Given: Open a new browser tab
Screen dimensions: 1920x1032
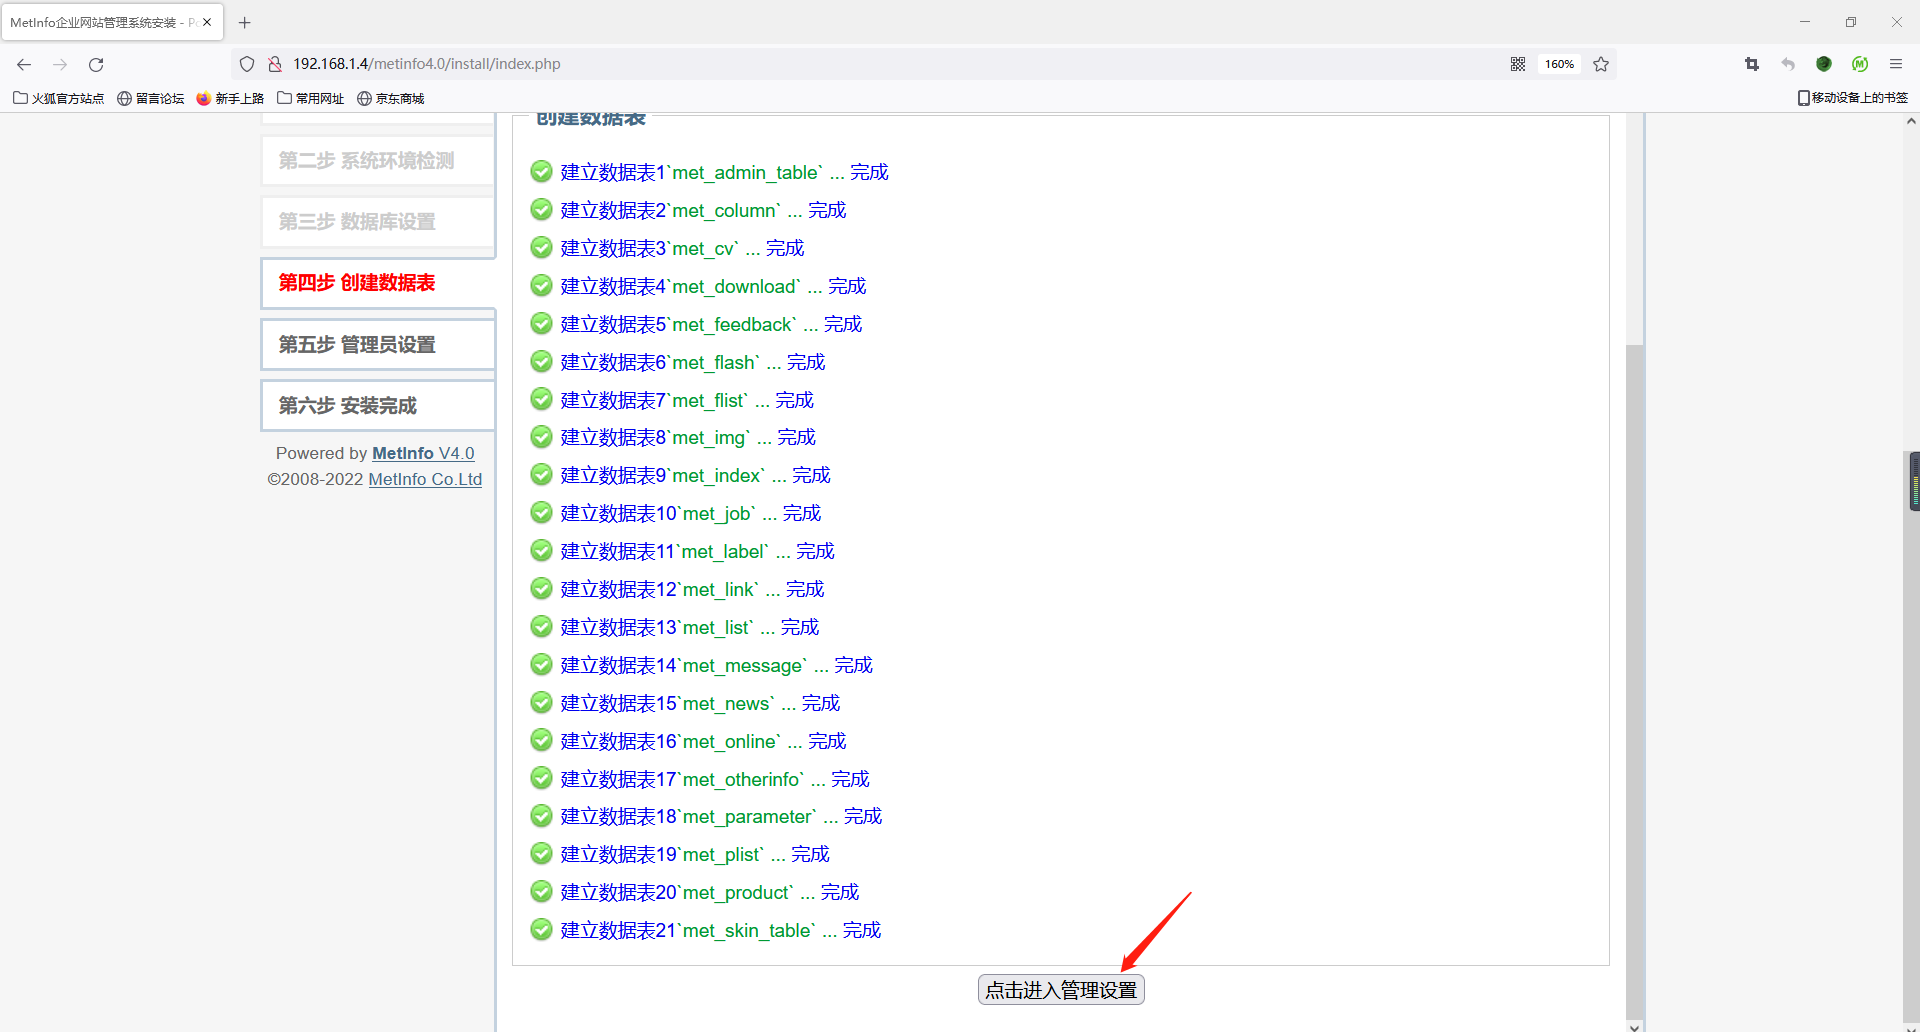Looking at the screenshot, I should coord(244,22).
